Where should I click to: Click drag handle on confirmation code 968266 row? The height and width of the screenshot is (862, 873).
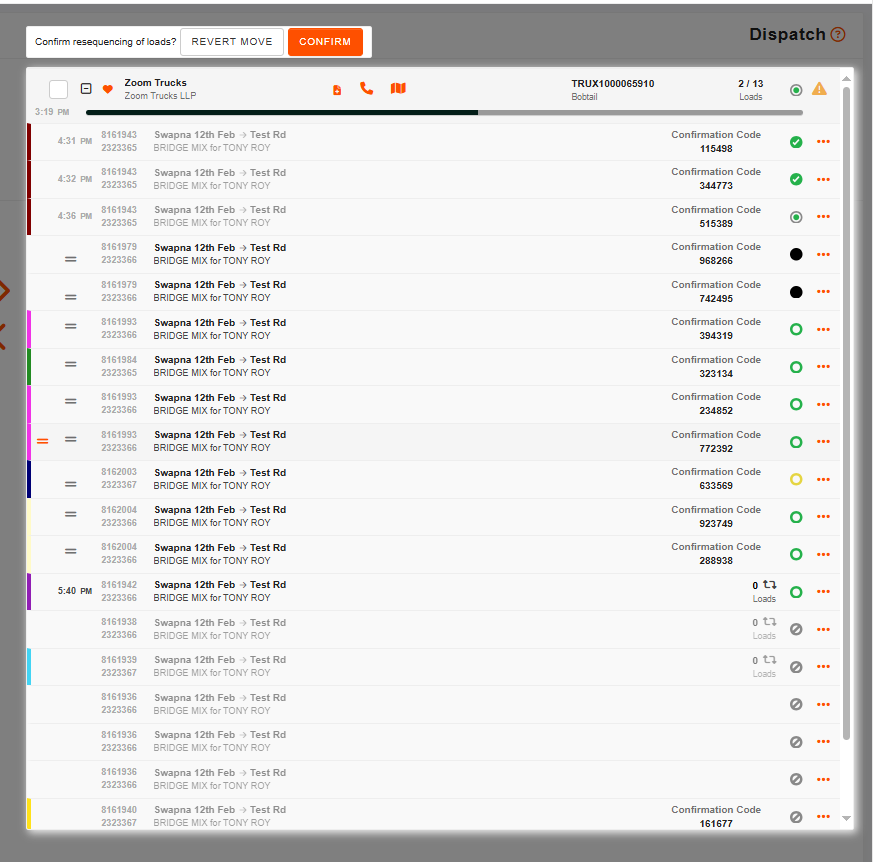(x=71, y=259)
